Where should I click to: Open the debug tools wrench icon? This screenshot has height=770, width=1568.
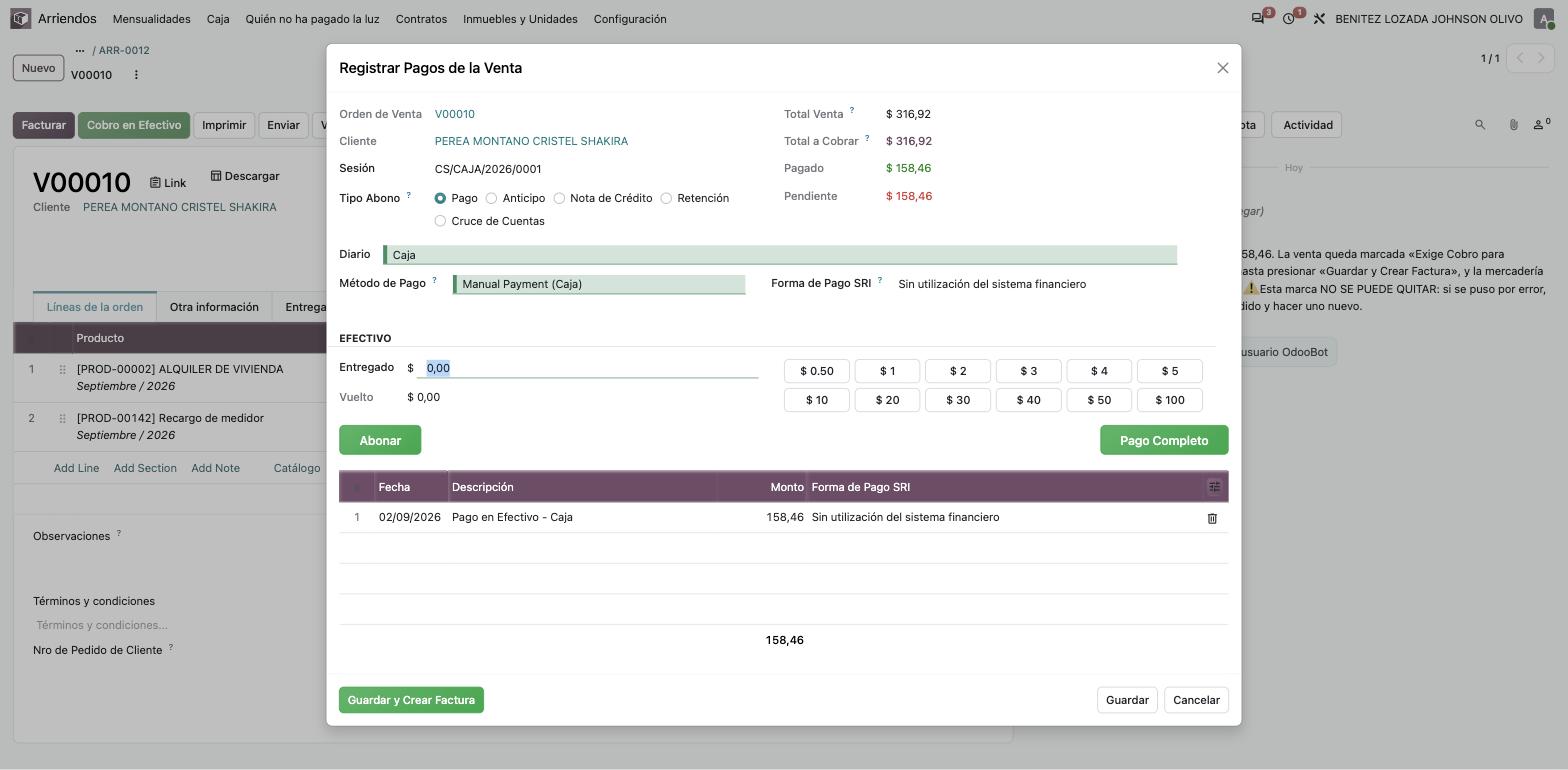coord(1319,19)
